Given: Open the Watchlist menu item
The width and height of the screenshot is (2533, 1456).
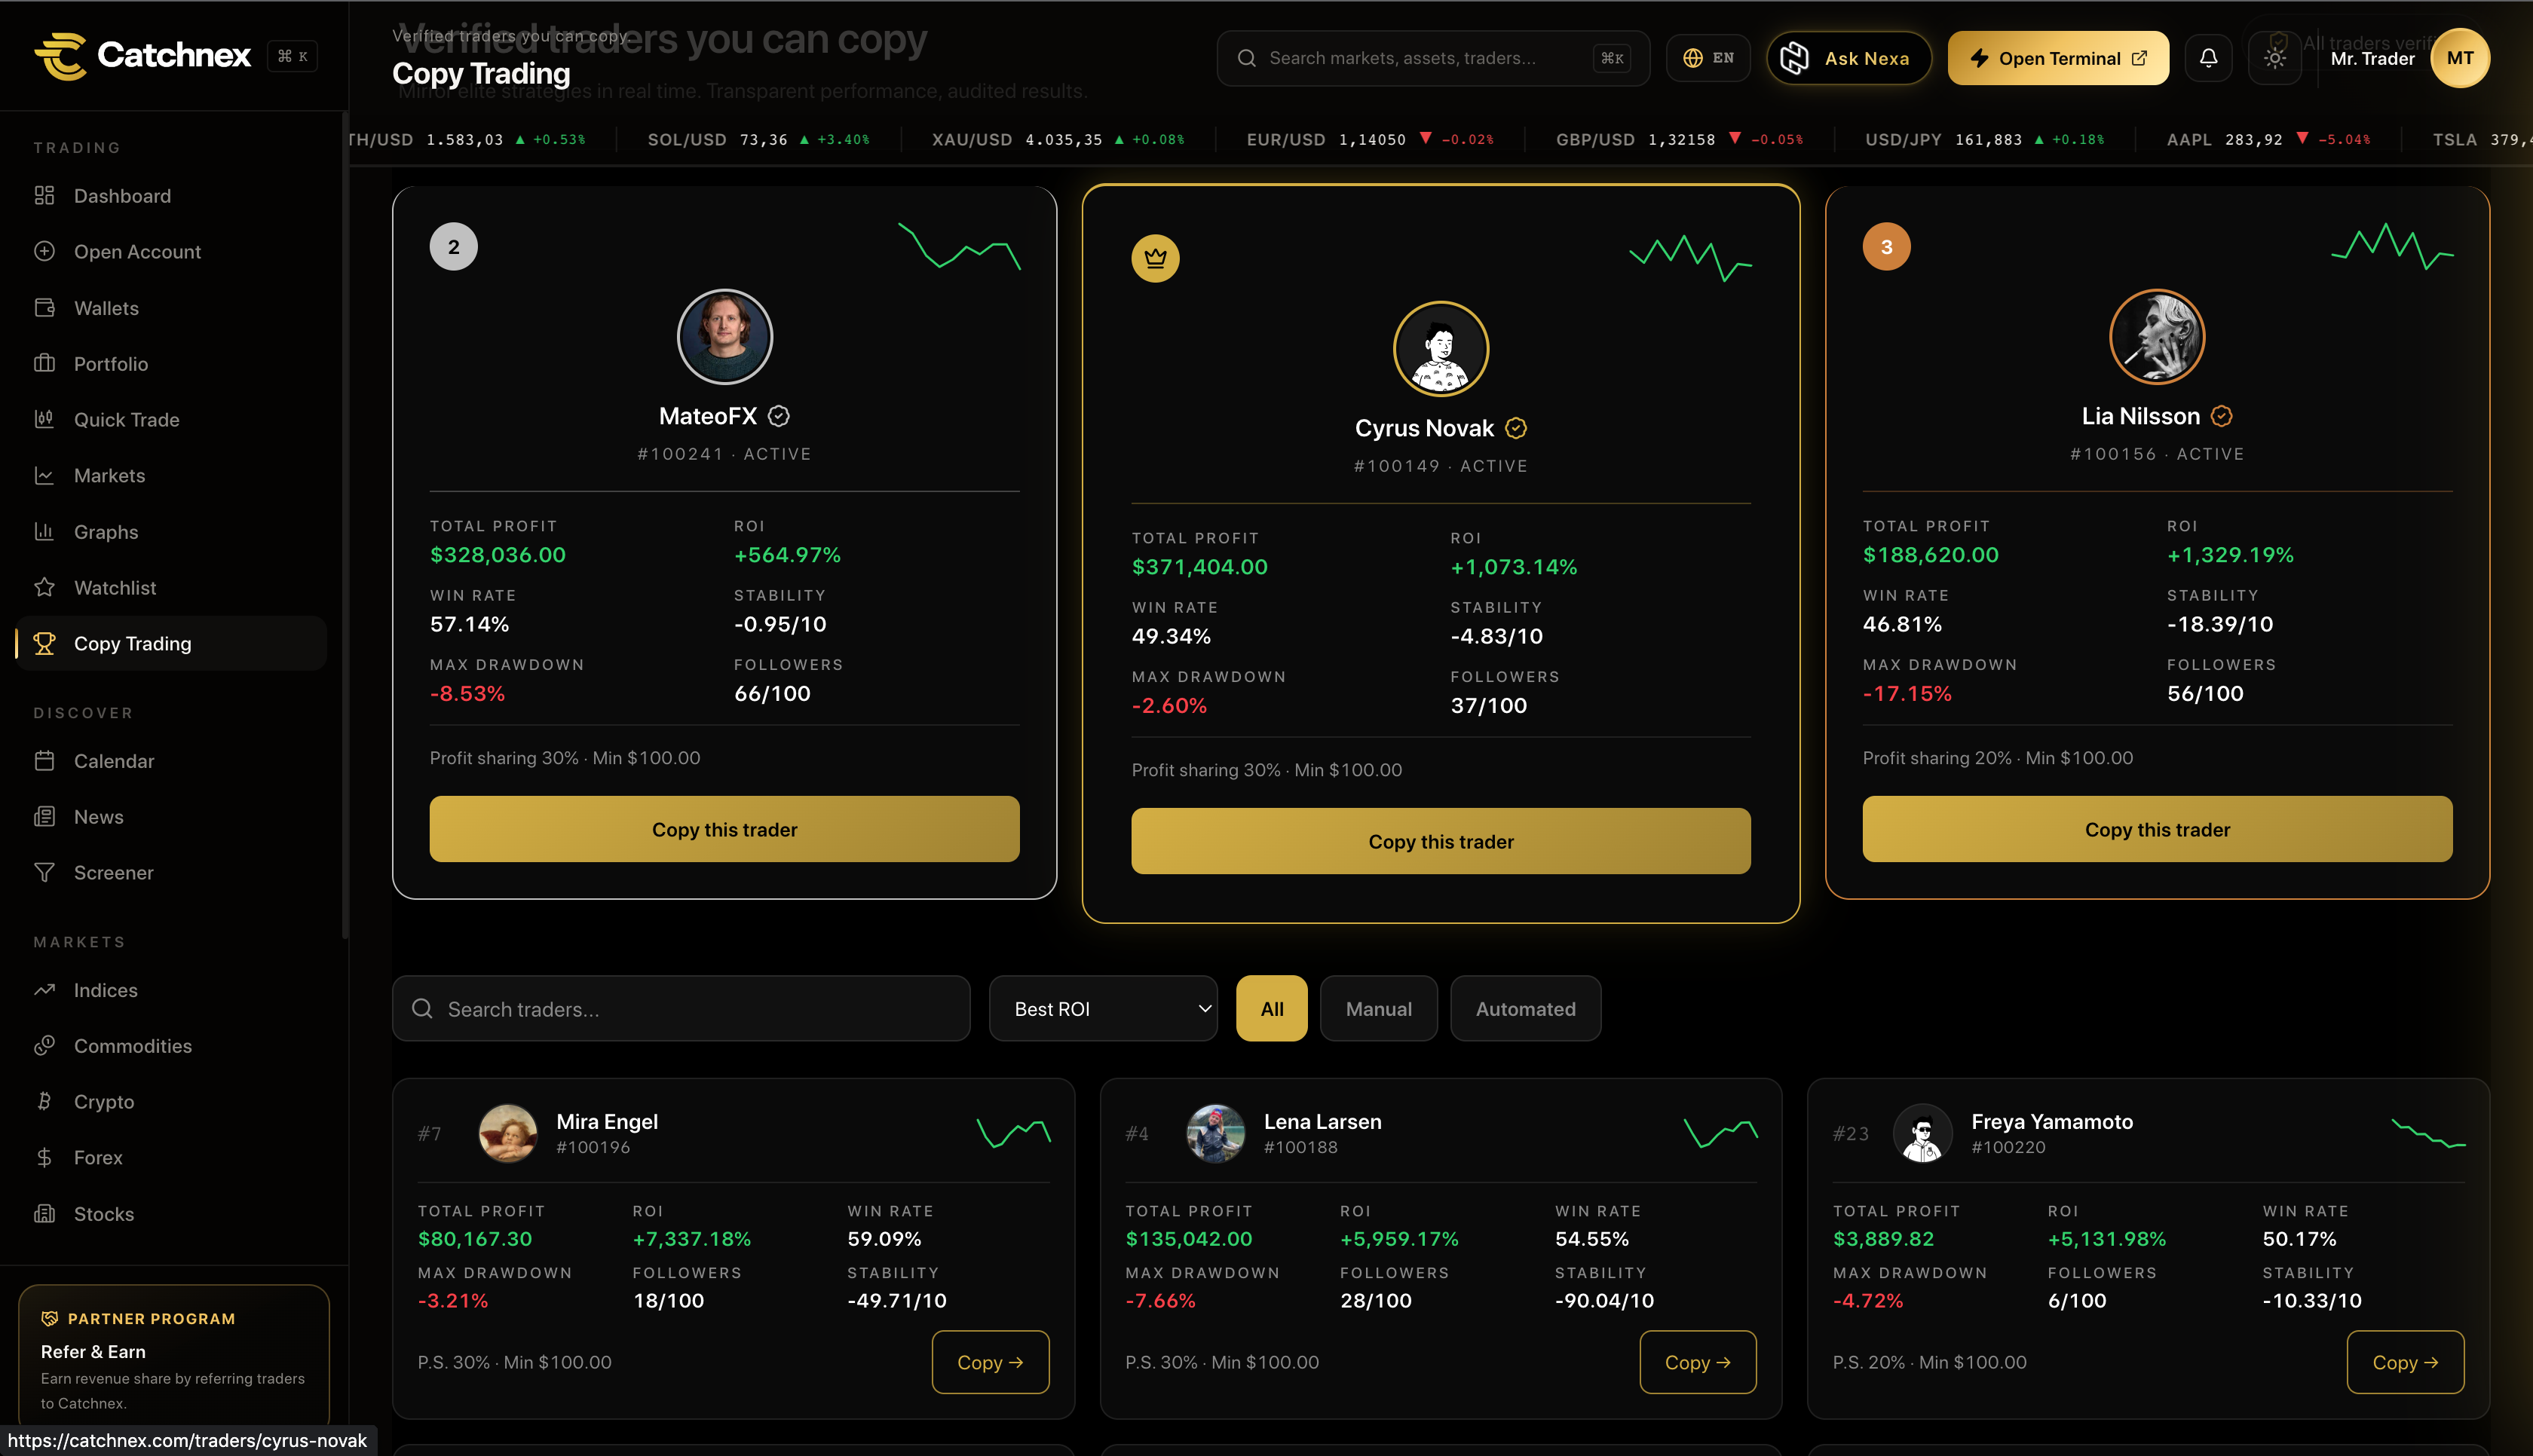Looking at the screenshot, I should [x=171, y=587].
